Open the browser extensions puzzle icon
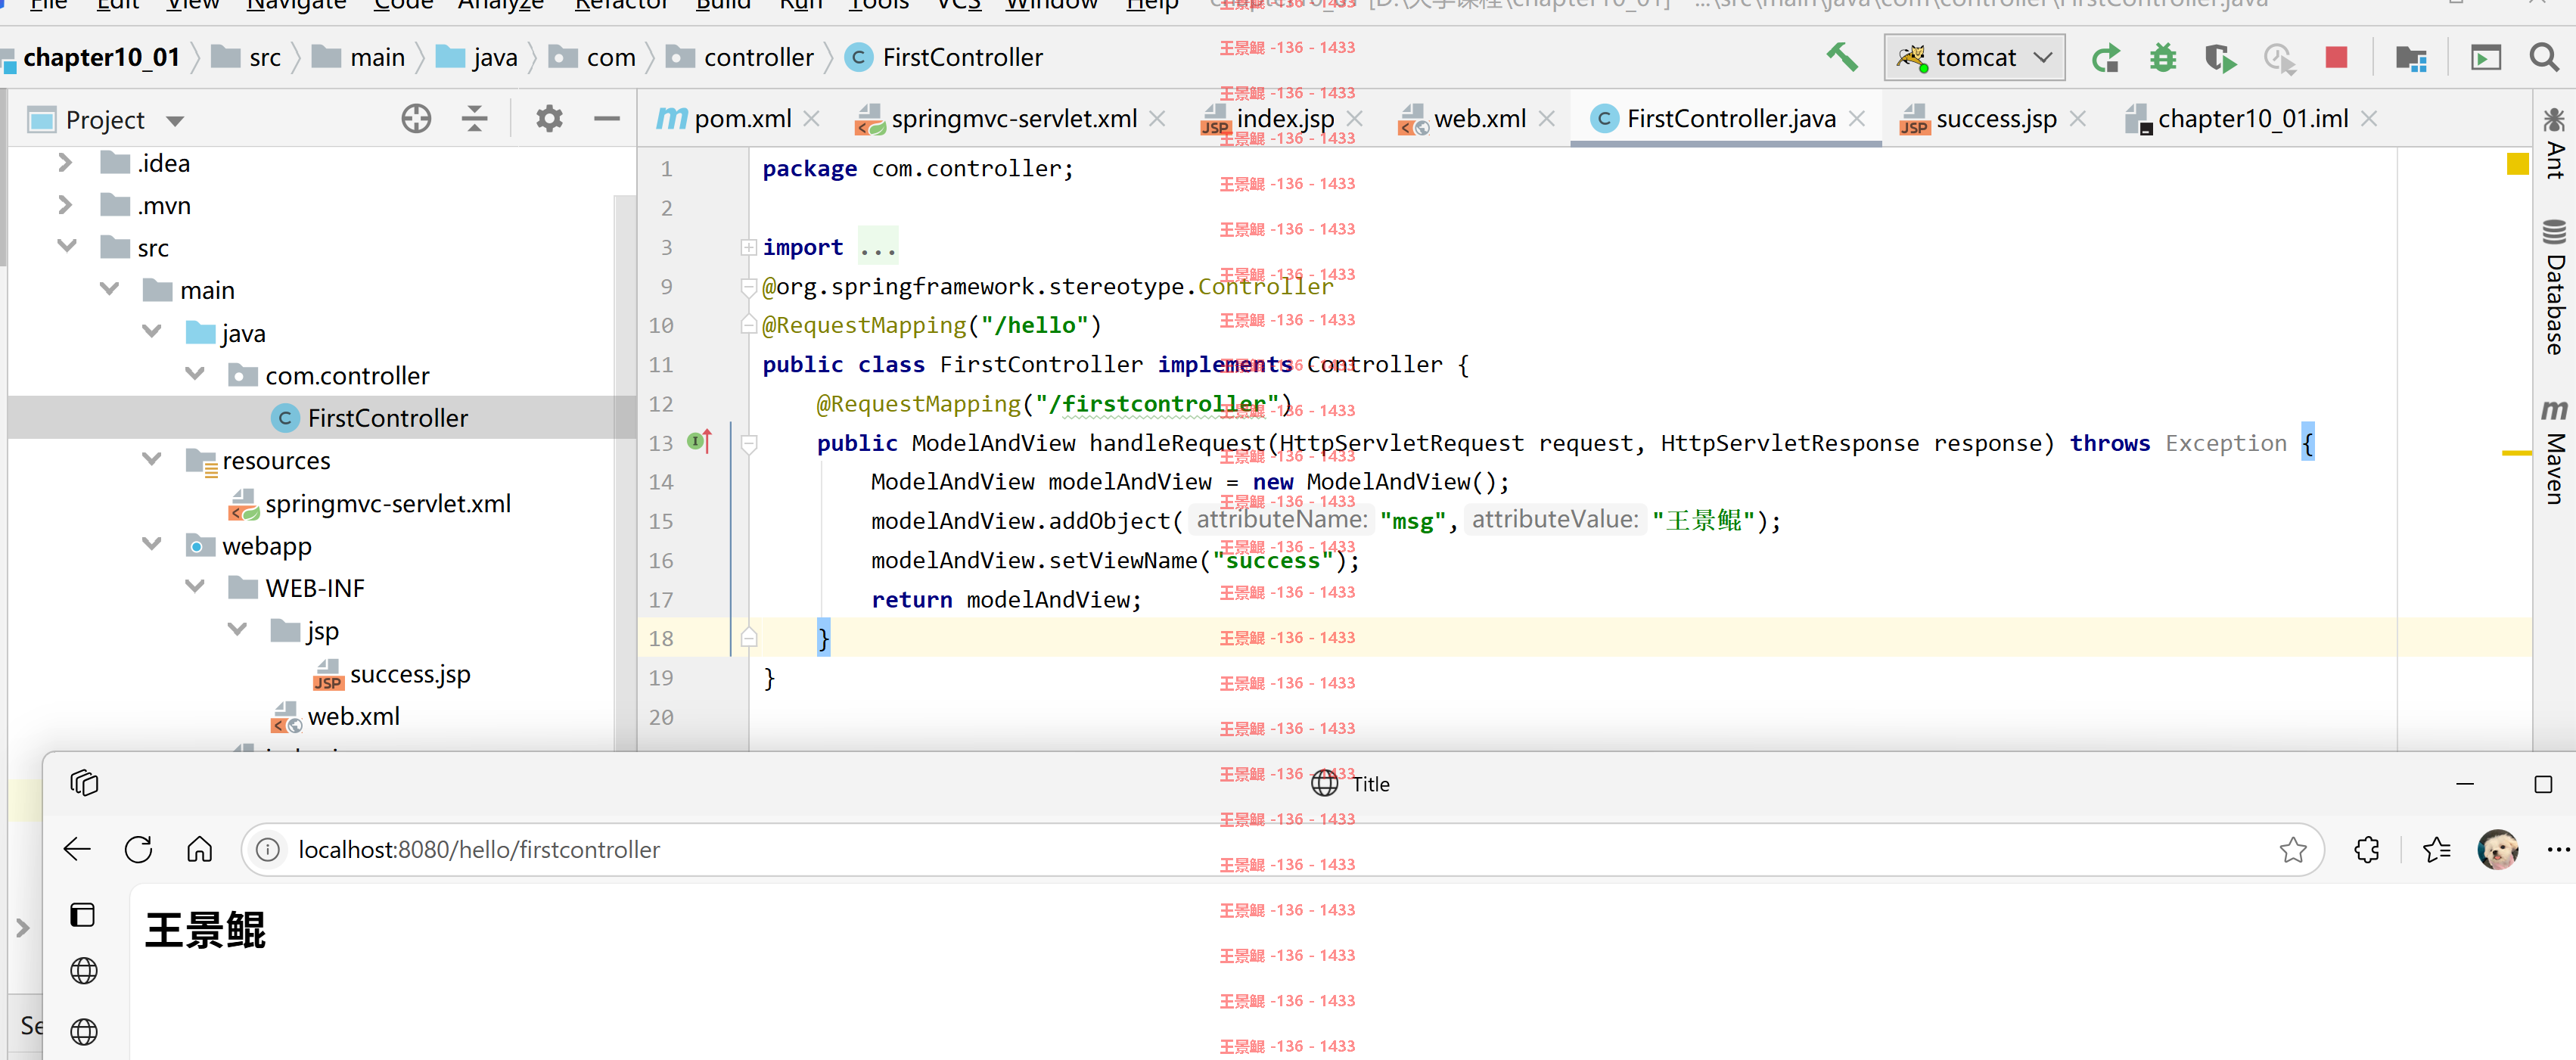 [2367, 850]
